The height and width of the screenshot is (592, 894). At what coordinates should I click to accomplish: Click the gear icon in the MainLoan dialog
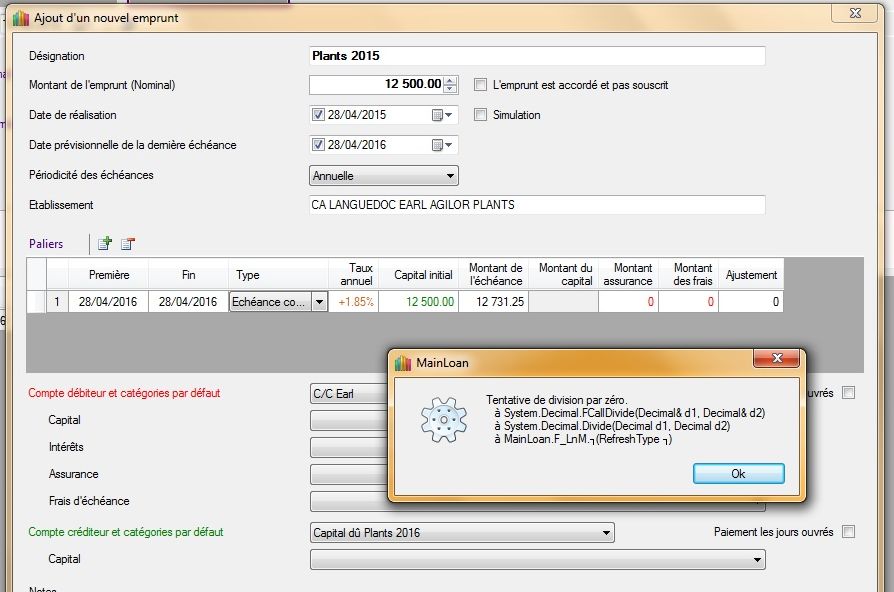click(x=443, y=420)
